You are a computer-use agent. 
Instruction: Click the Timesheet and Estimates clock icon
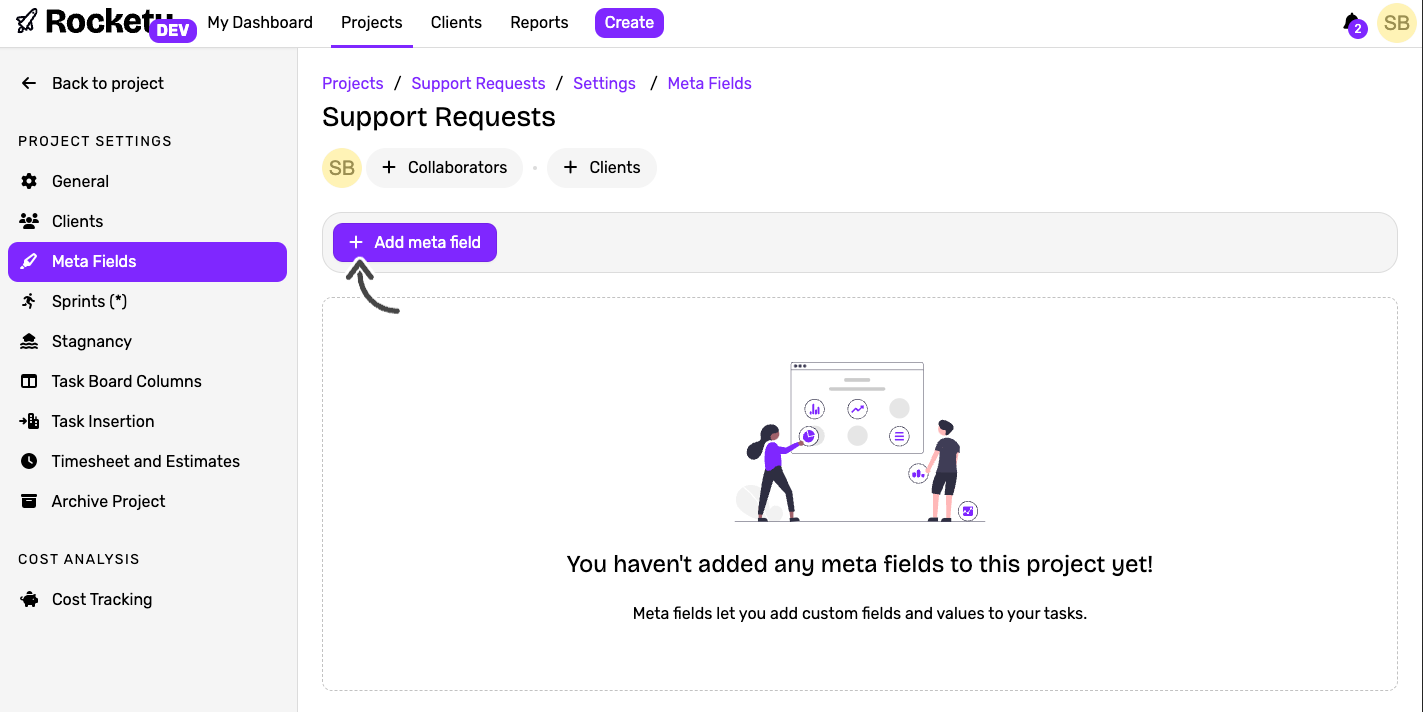tap(30, 461)
